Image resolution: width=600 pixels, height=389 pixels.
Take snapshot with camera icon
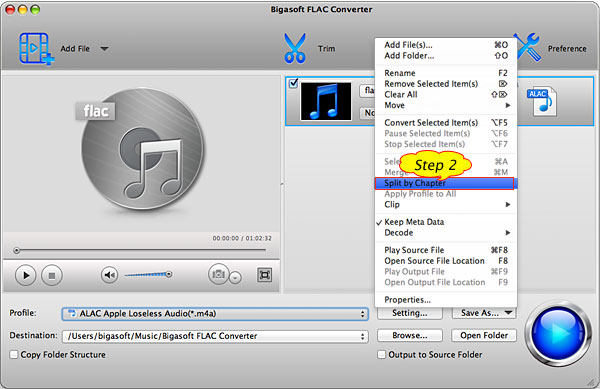tap(218, 274)
